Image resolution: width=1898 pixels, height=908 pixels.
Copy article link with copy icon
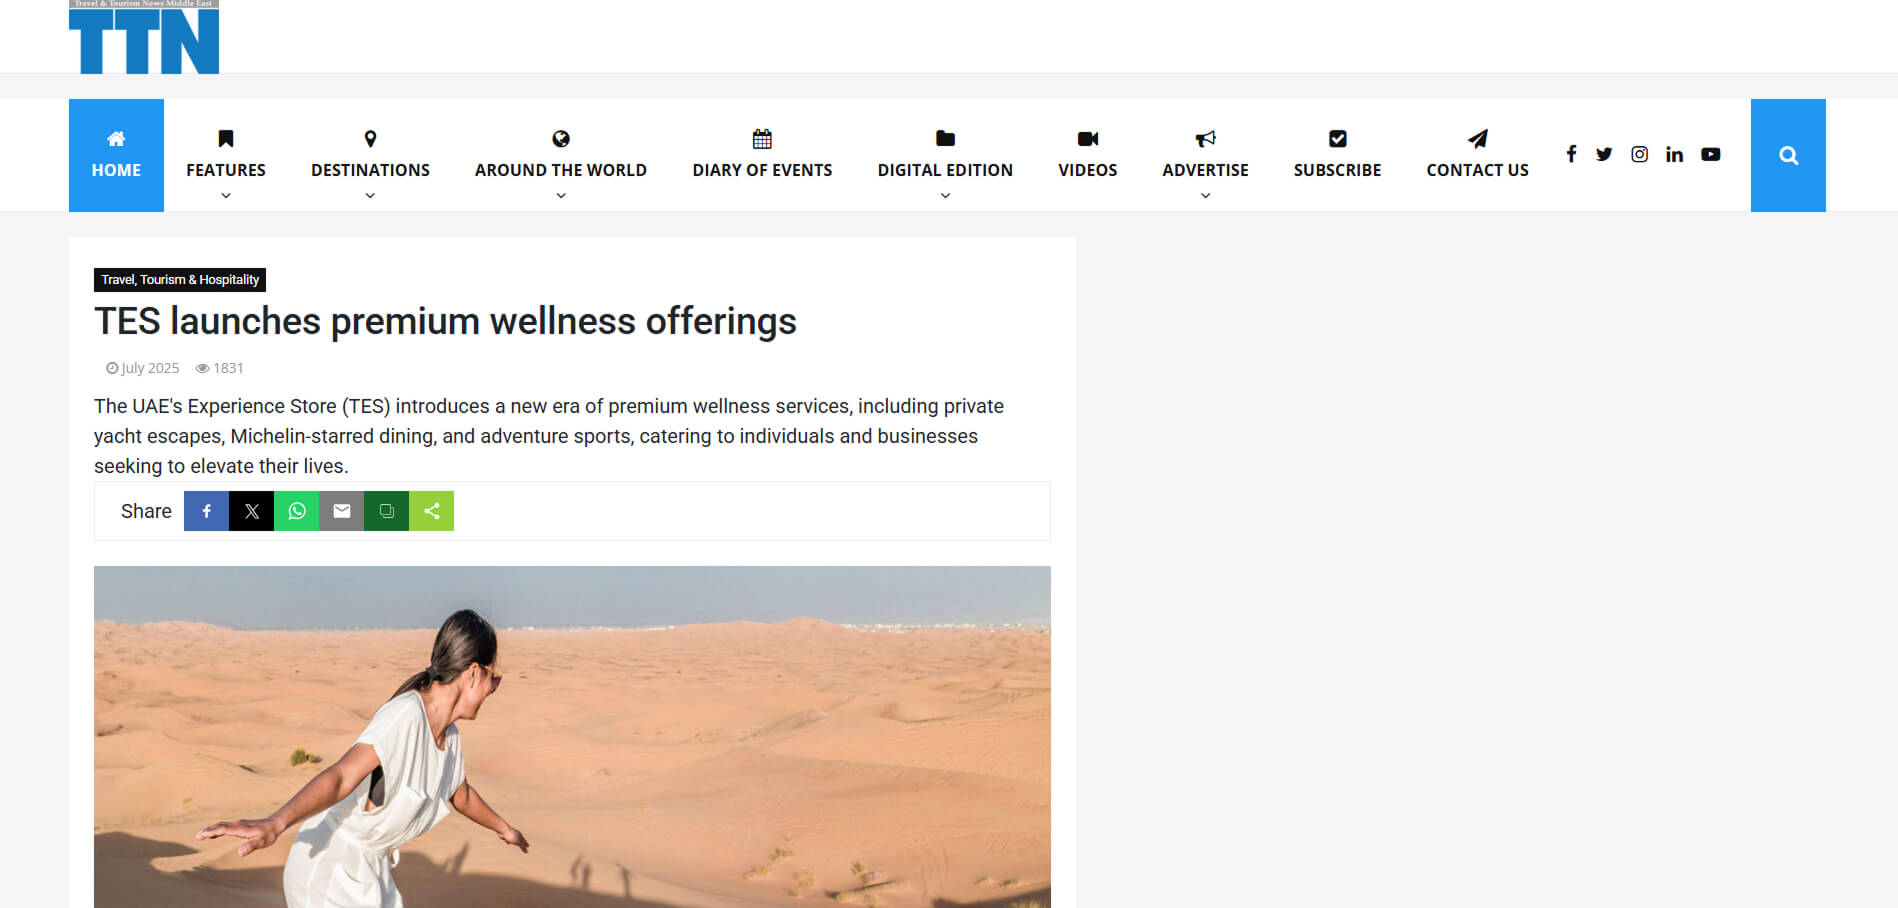[386, 511]
